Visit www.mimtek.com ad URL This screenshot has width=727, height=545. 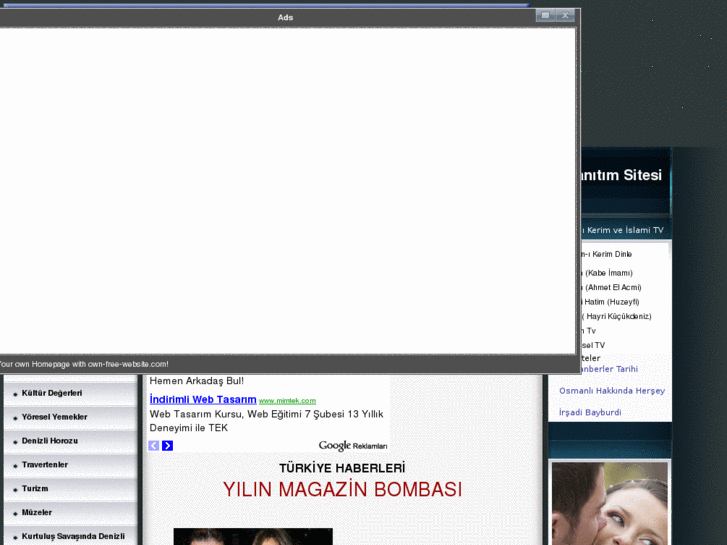point(287,401)
